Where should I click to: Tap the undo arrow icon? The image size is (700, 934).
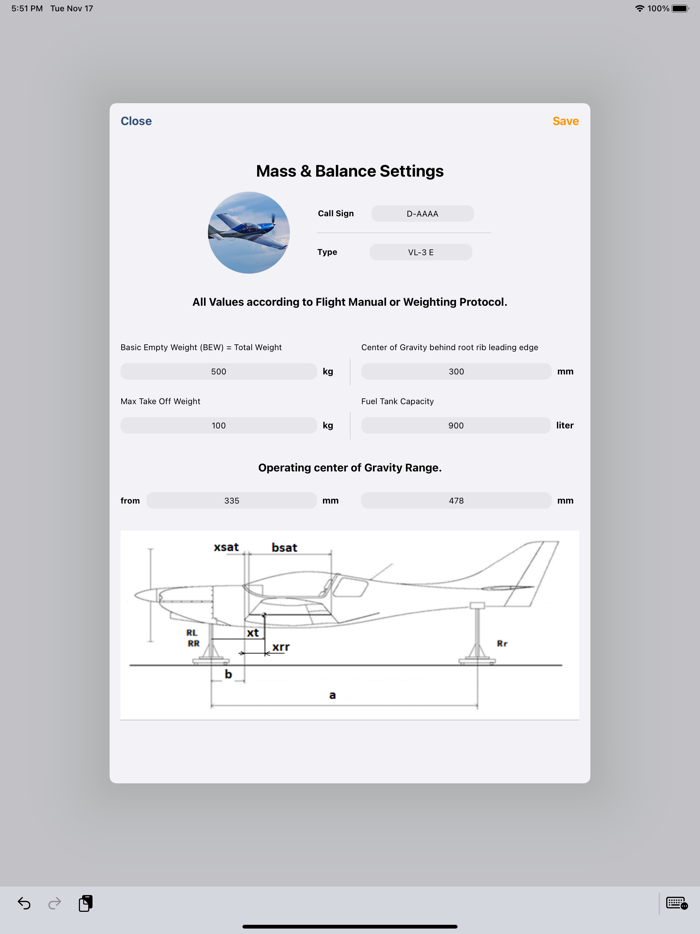coord(24,904)
